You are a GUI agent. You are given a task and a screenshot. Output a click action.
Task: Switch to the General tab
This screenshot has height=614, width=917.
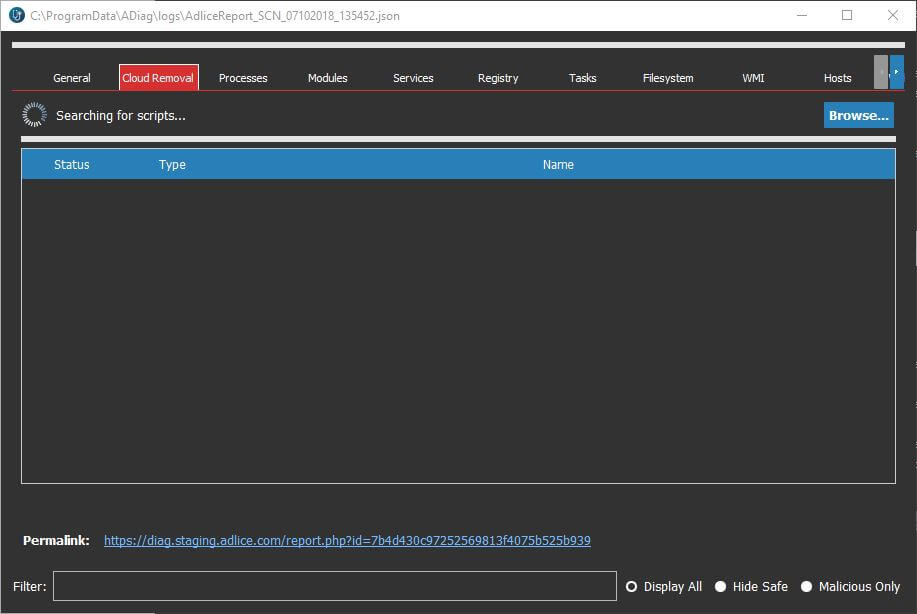(x=72, y=78)
